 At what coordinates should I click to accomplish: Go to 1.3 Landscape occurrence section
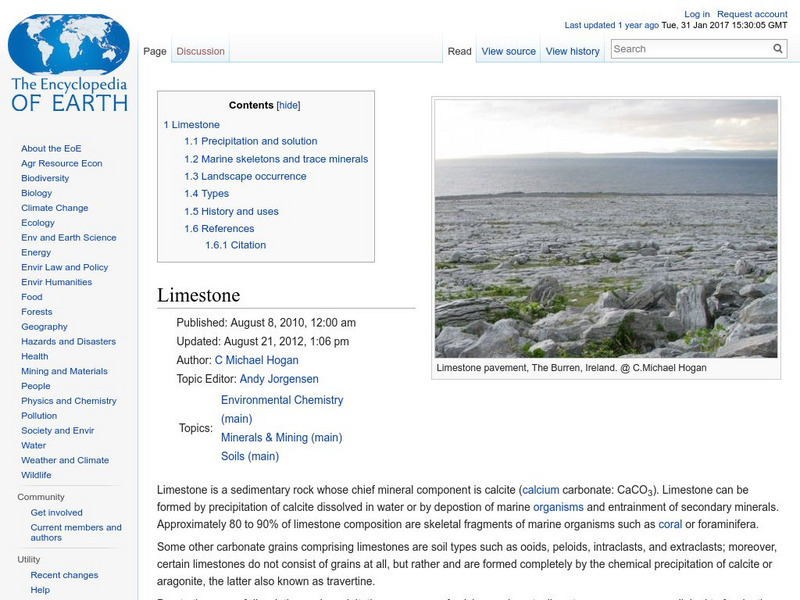coord(245,177)
